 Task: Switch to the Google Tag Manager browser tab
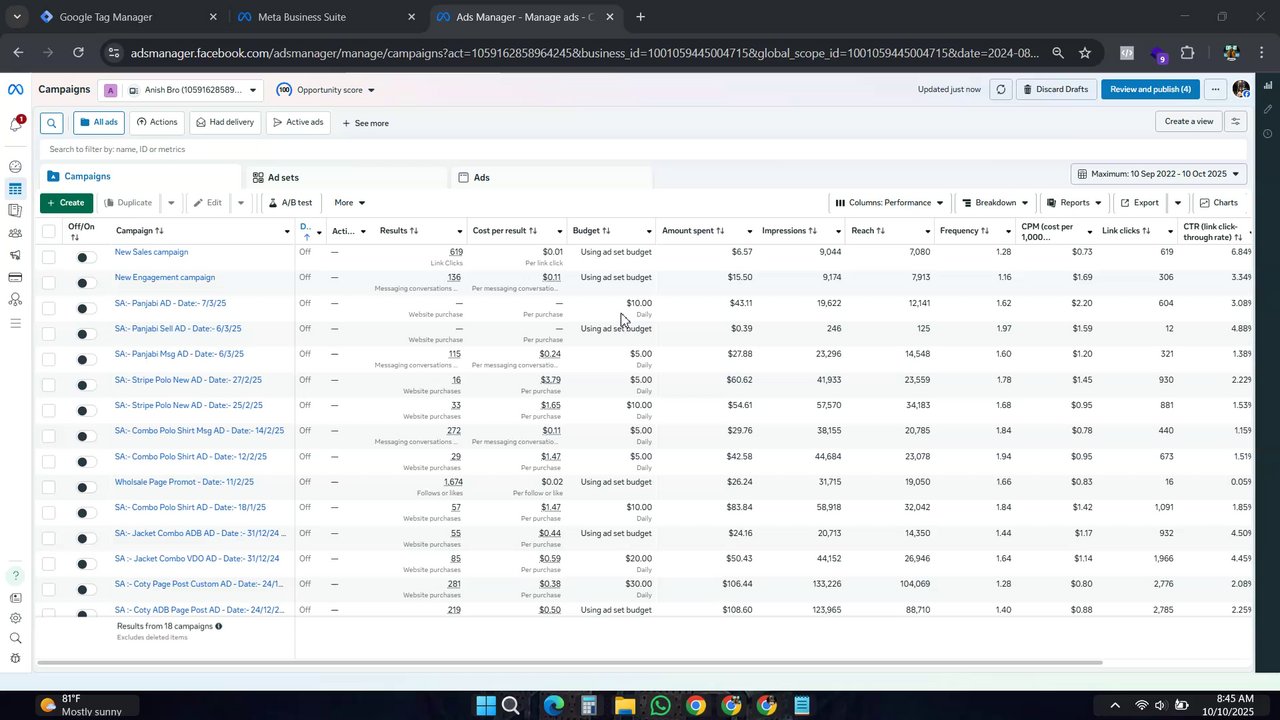126,17
